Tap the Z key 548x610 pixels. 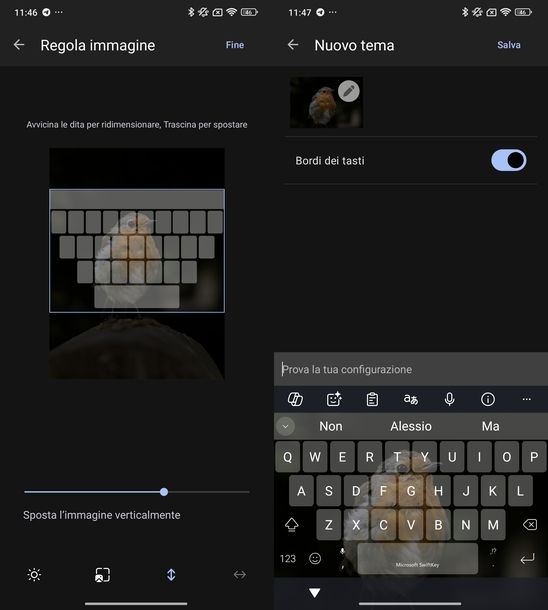point(329,525)
